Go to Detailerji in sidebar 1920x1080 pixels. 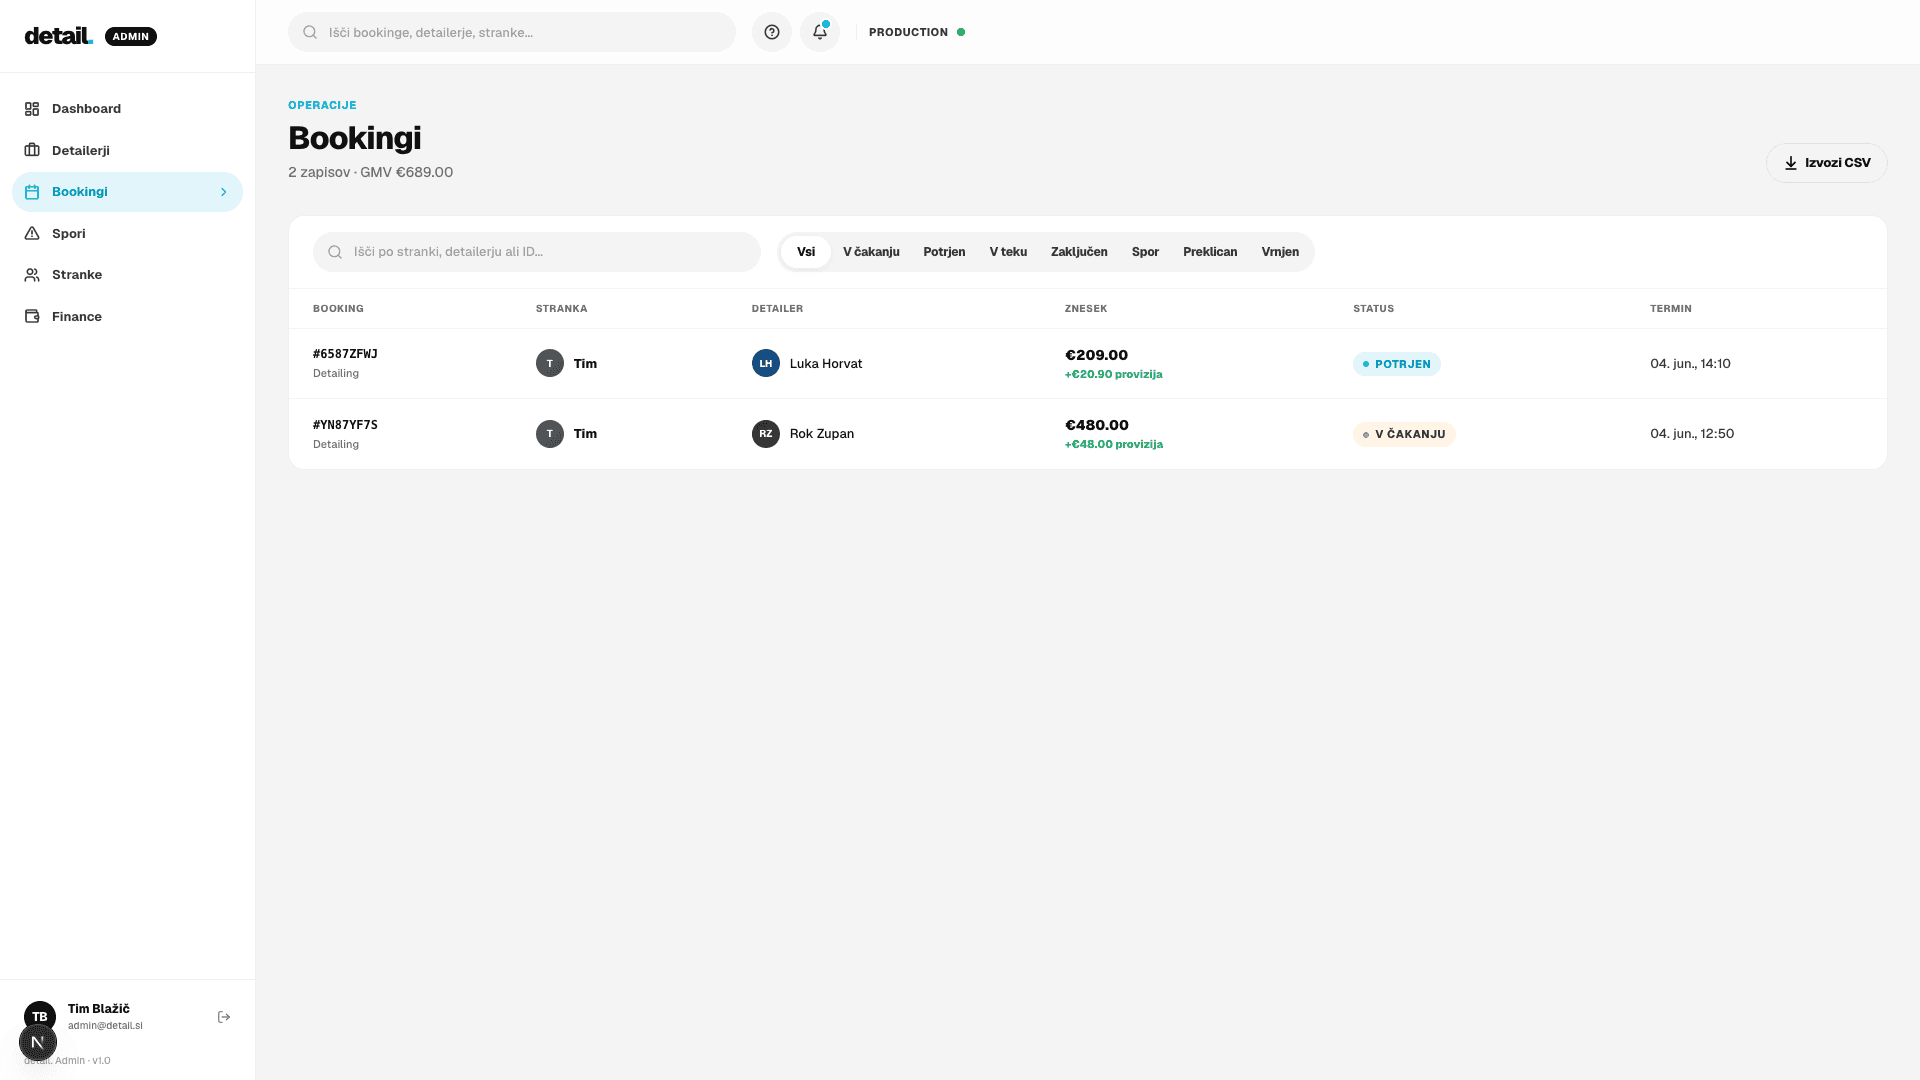[127, 150]
